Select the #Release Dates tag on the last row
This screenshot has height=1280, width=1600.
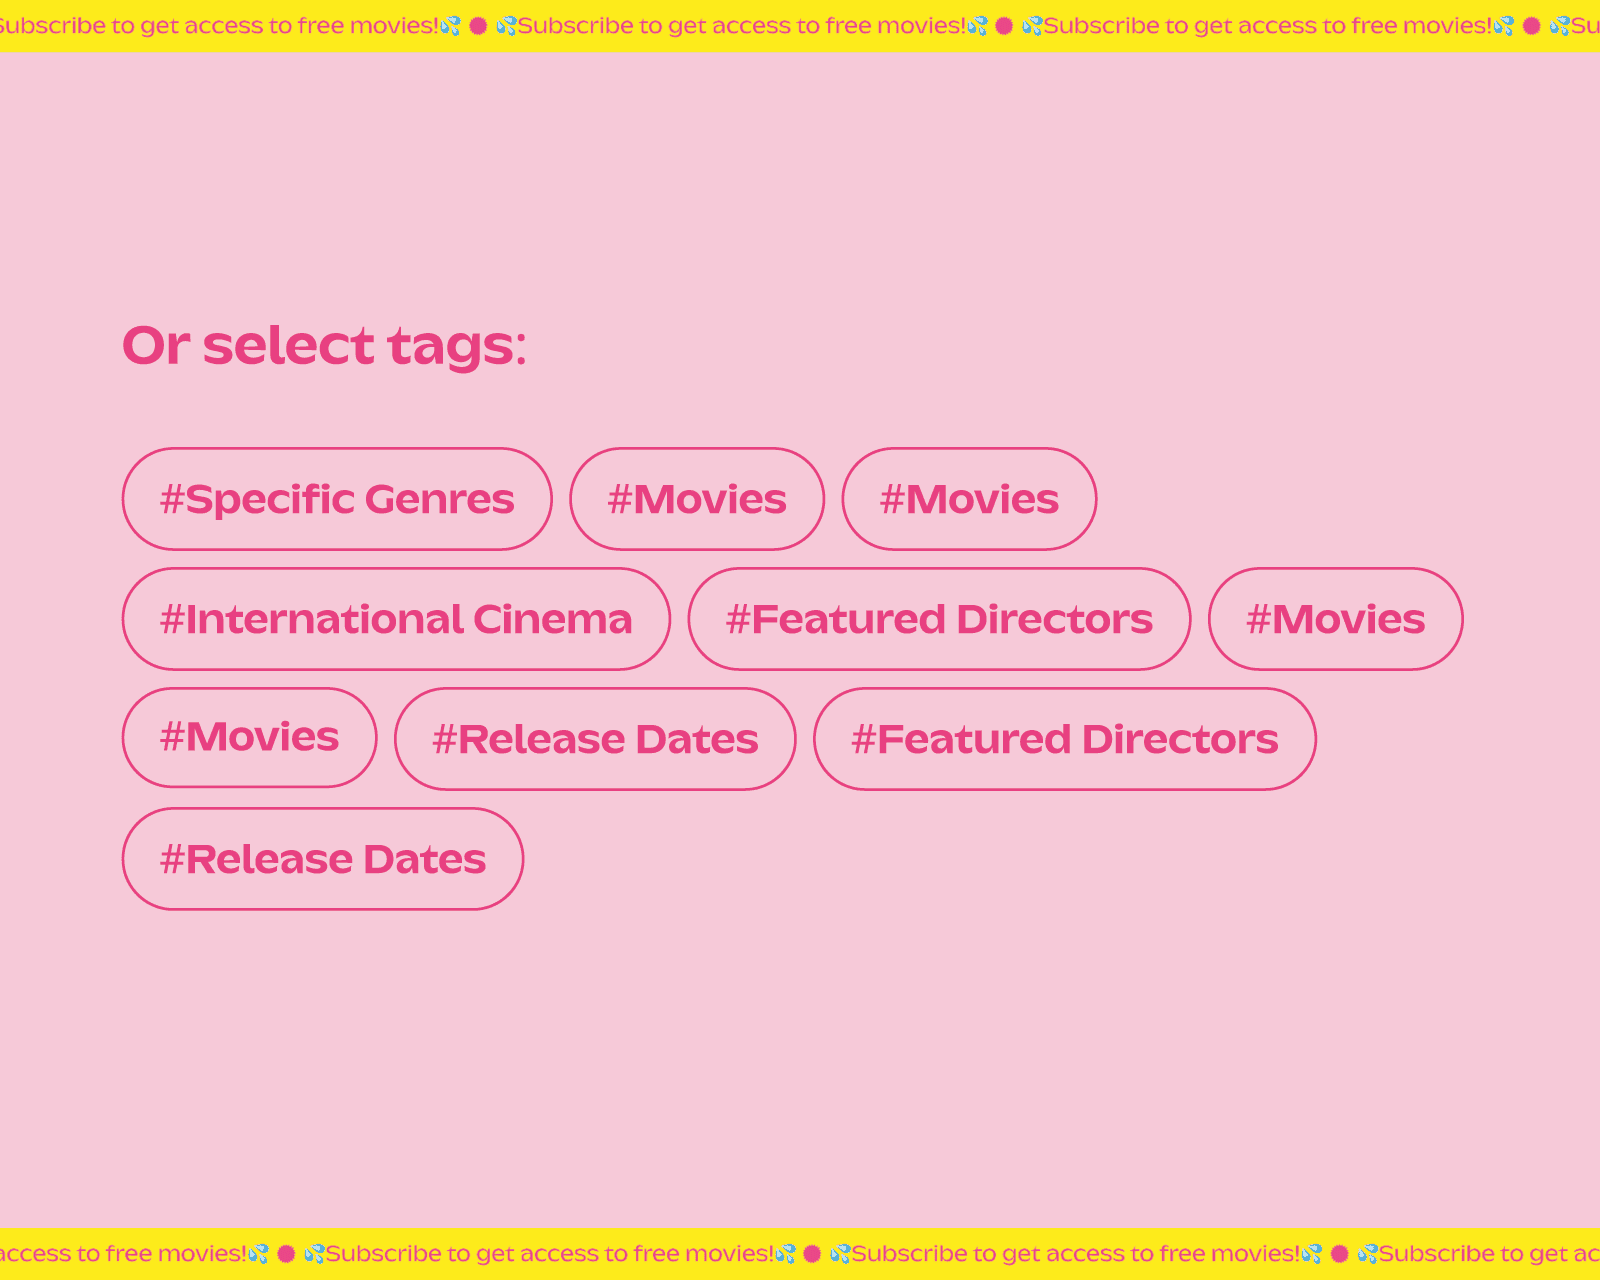[323, 859]
